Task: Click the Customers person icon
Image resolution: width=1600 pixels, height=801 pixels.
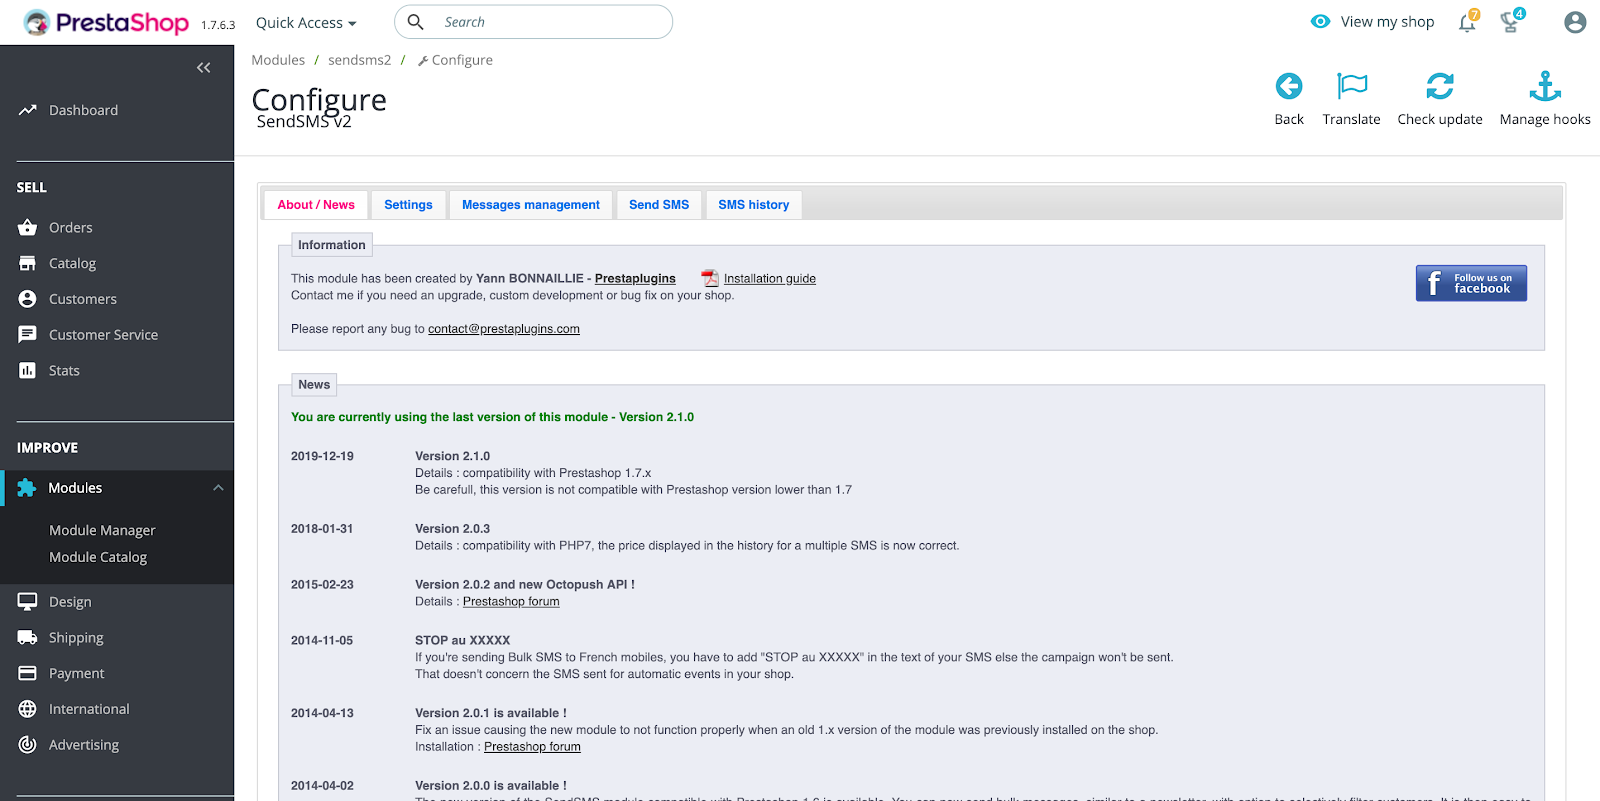Action: (27, 299)
